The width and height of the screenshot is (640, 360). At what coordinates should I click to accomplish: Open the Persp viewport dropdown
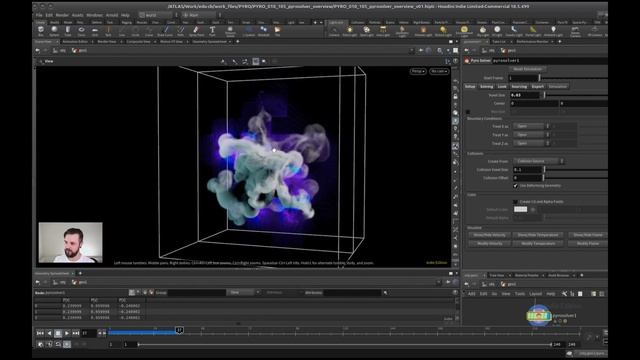[418, 71]
